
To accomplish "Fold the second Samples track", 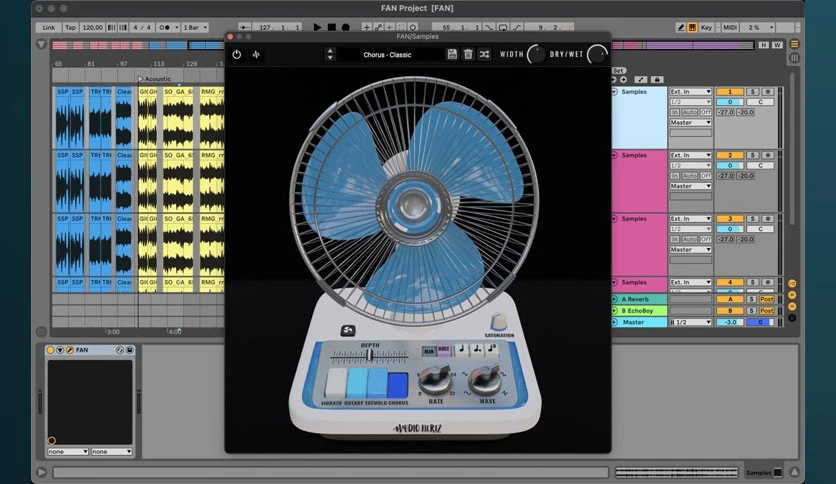I will pyautogui.click(x=614, y=155).
